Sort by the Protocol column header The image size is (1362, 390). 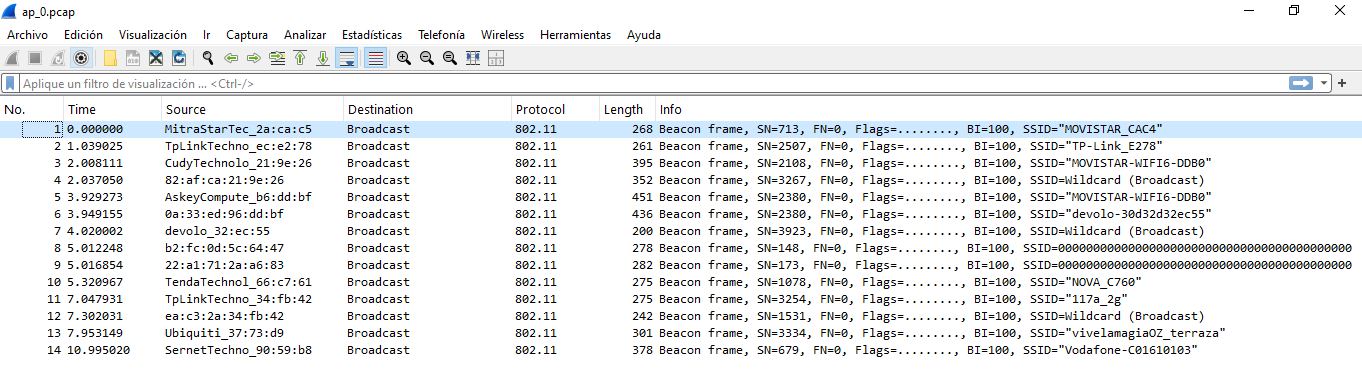[x=555, y=110]
